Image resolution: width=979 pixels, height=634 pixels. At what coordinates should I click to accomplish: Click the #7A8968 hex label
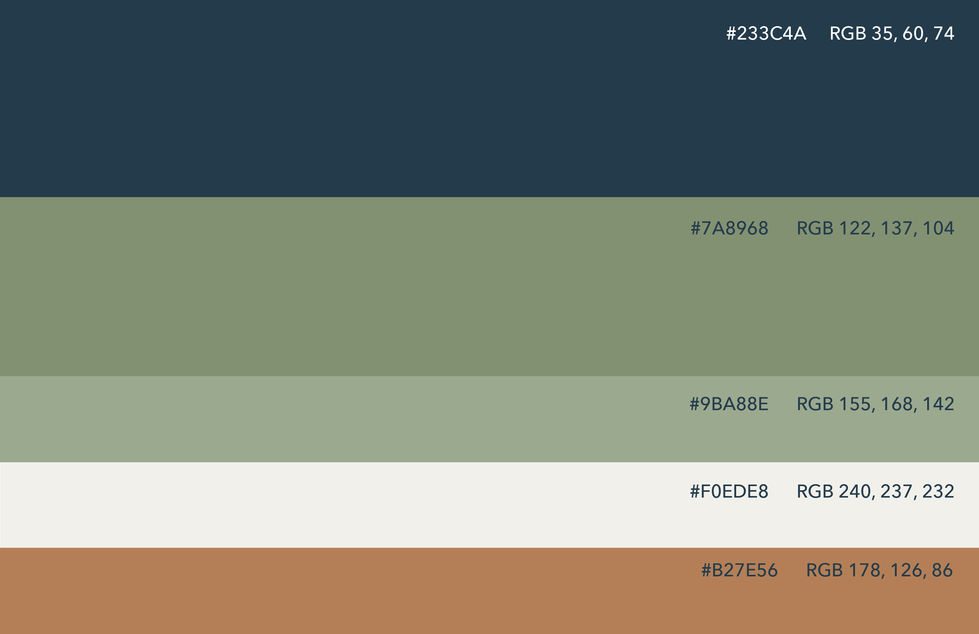(x=729, y=228)
